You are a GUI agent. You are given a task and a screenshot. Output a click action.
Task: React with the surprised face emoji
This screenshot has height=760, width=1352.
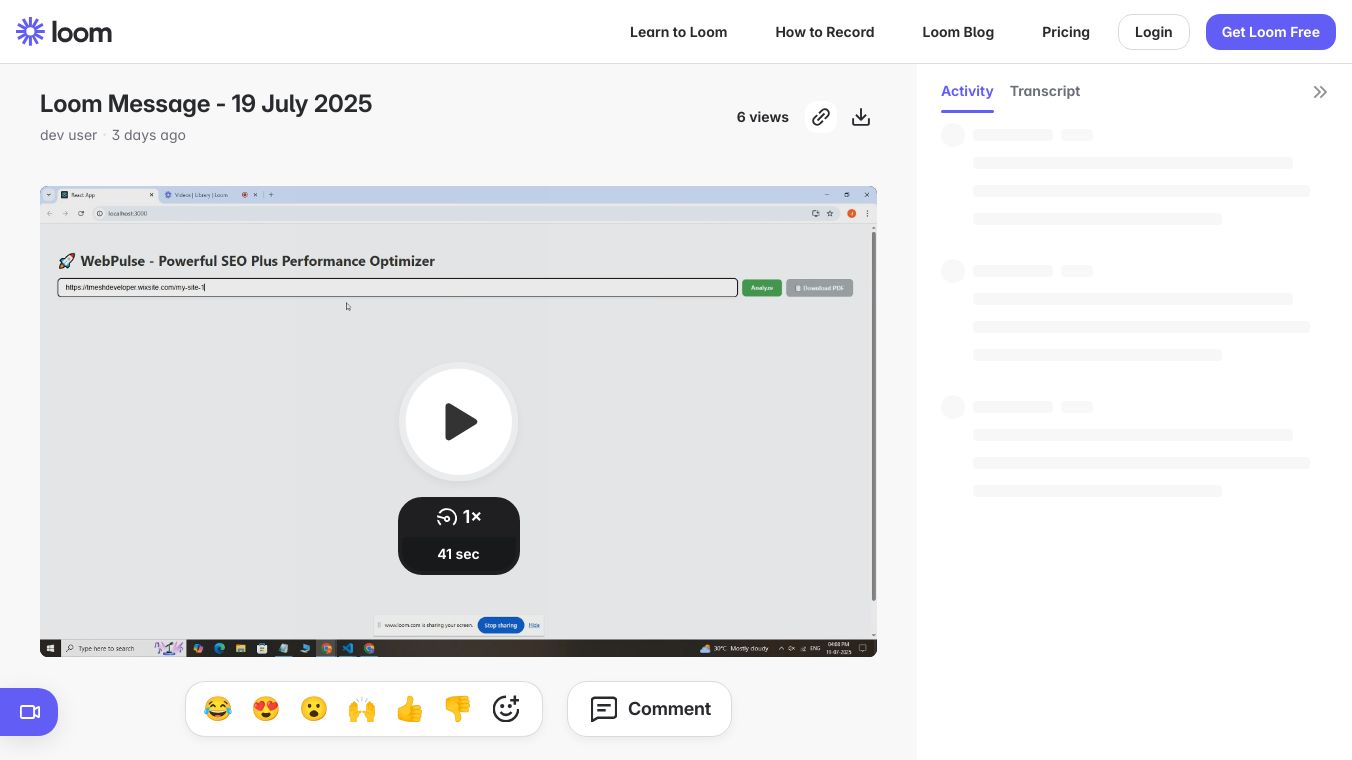coord(314,709)
